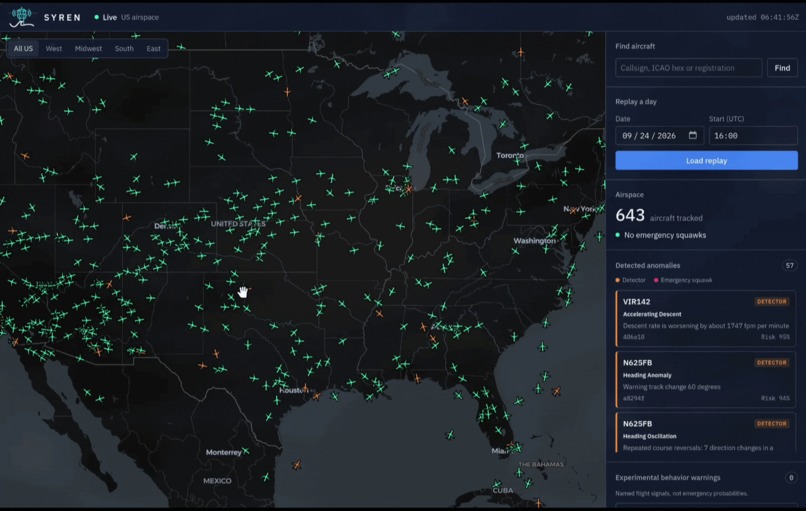Viewport: 806px width, 511px height.
Task: Click the Toronto map label
Action: (509, 155)
